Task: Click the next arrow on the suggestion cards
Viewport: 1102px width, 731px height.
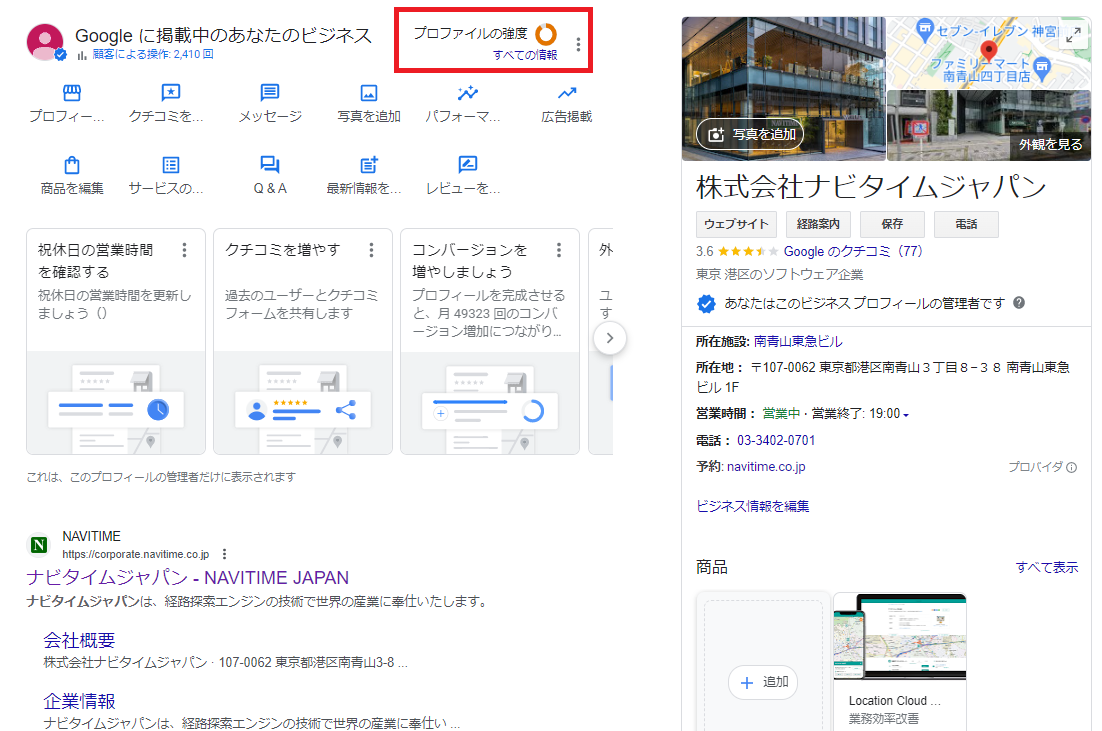Action: [x=610, y=338]
